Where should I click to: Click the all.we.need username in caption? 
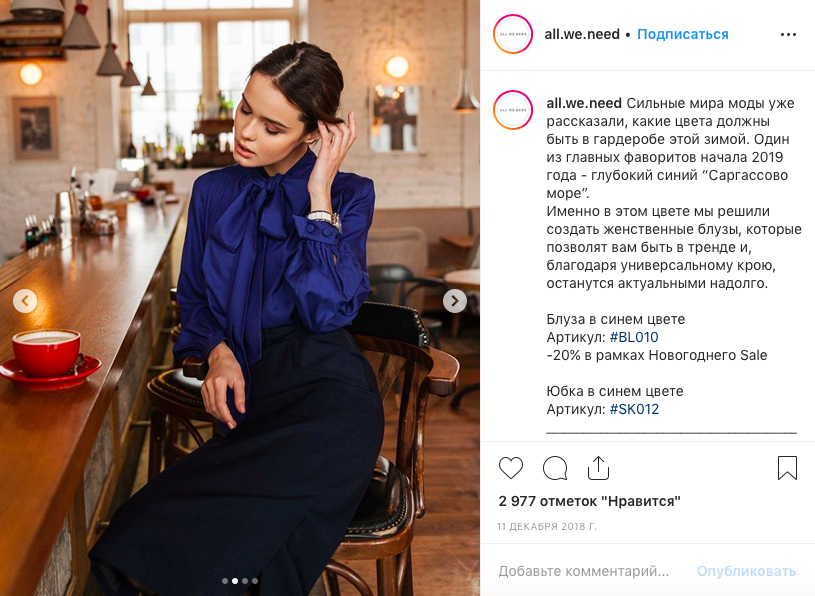click(x=584, y=103)
